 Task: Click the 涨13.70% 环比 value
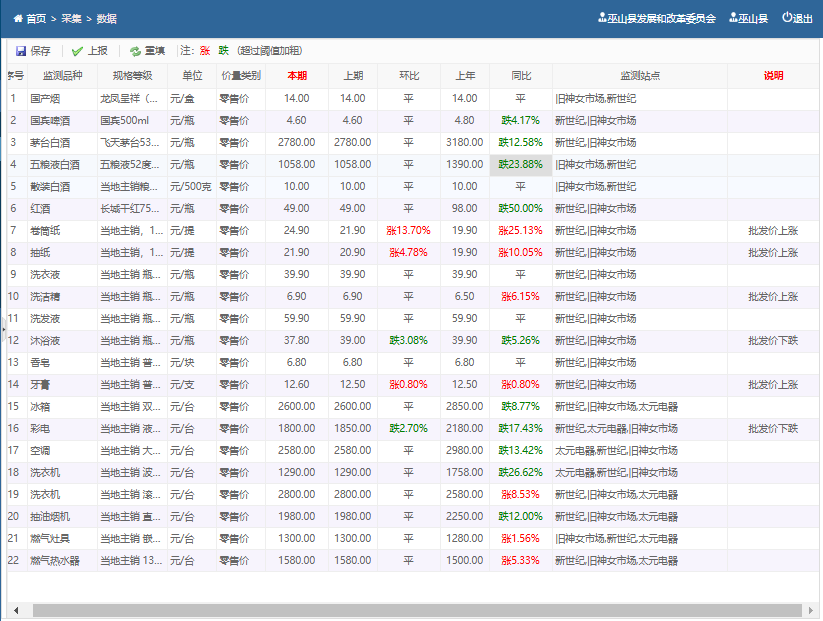pyautogui.click(x=409, y=230)
